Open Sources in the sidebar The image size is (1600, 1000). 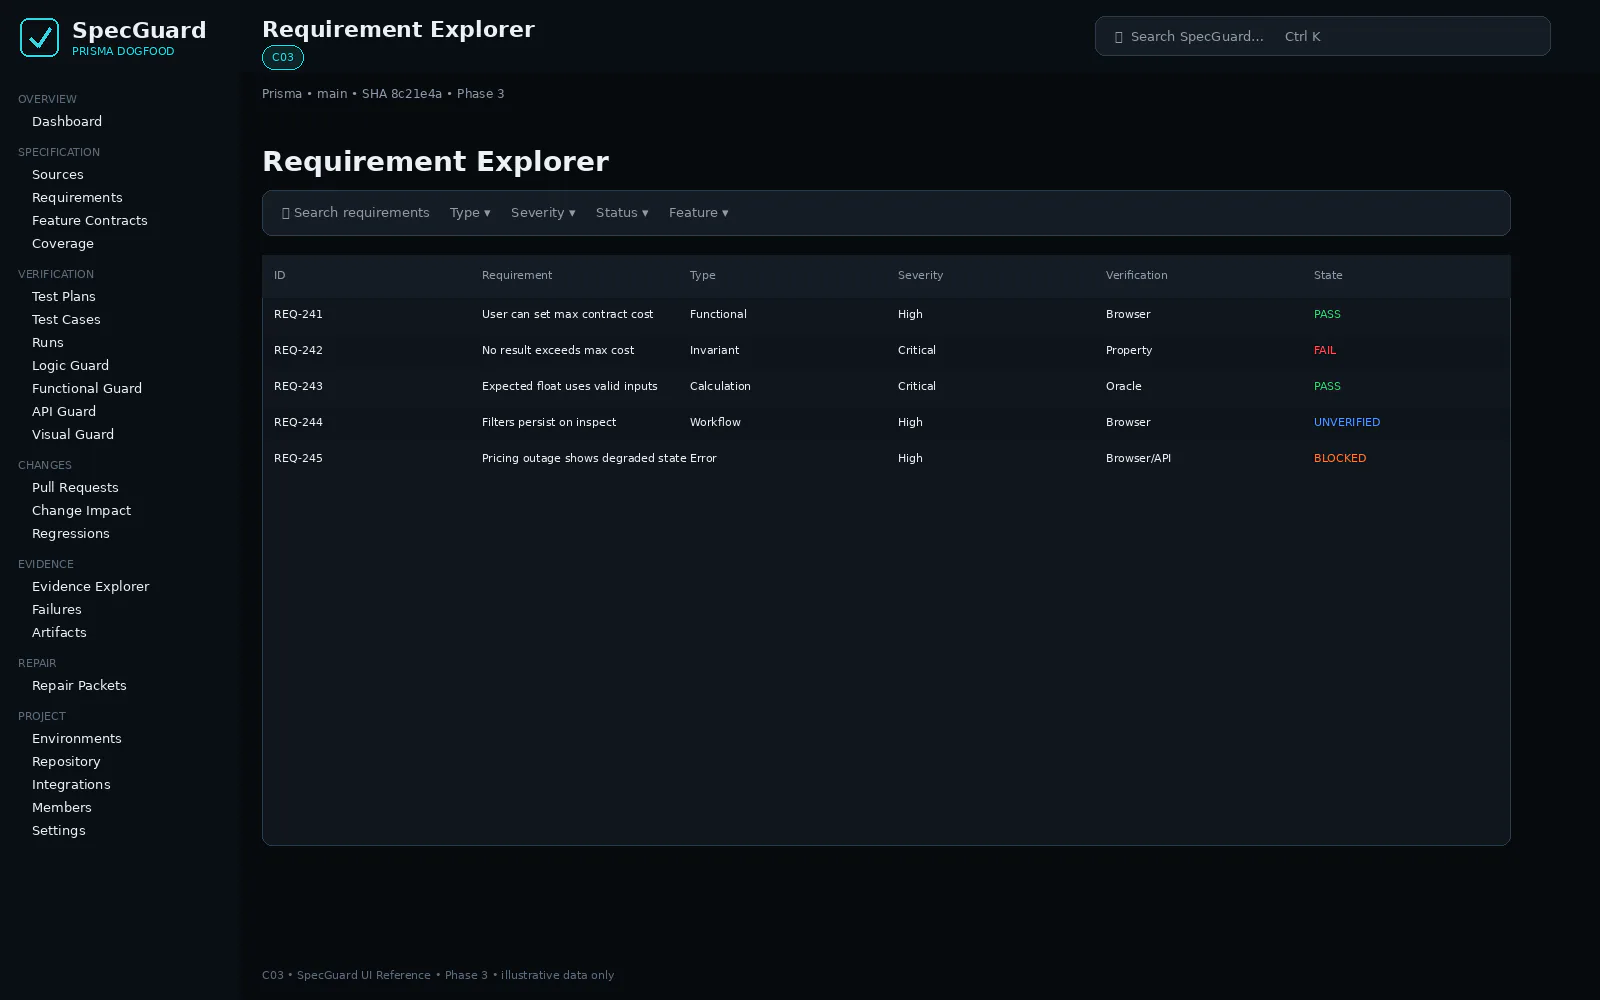click(58, 174)
